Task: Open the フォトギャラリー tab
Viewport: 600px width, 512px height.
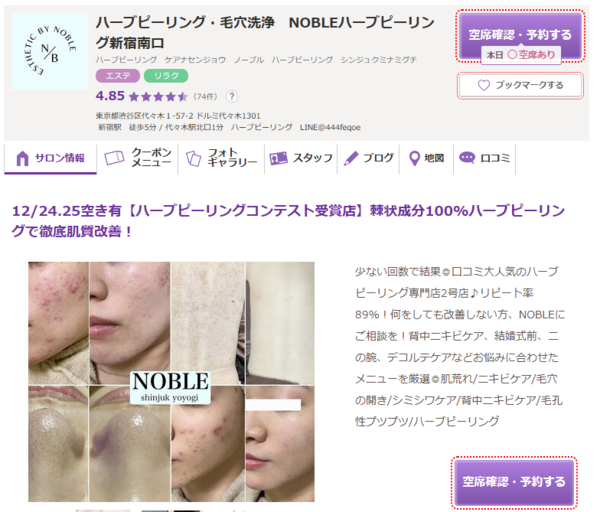Action: click(221, 158)
